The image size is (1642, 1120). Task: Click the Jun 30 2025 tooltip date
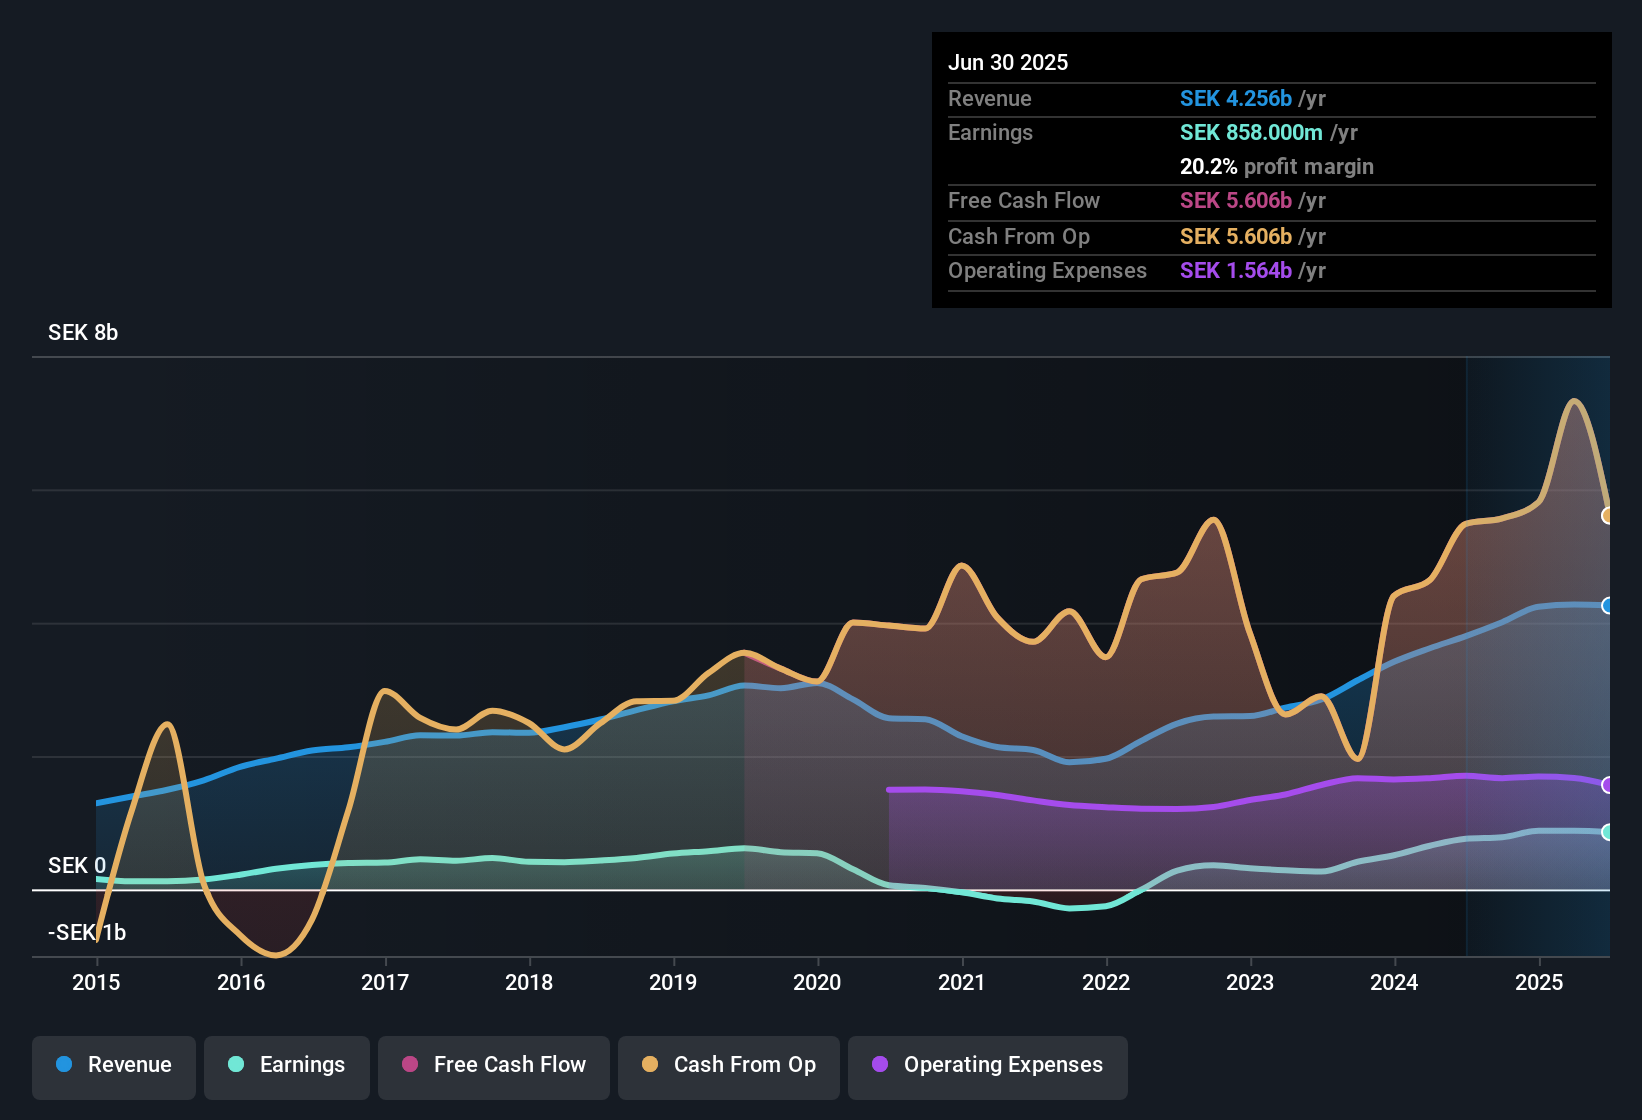point(1008,62)
